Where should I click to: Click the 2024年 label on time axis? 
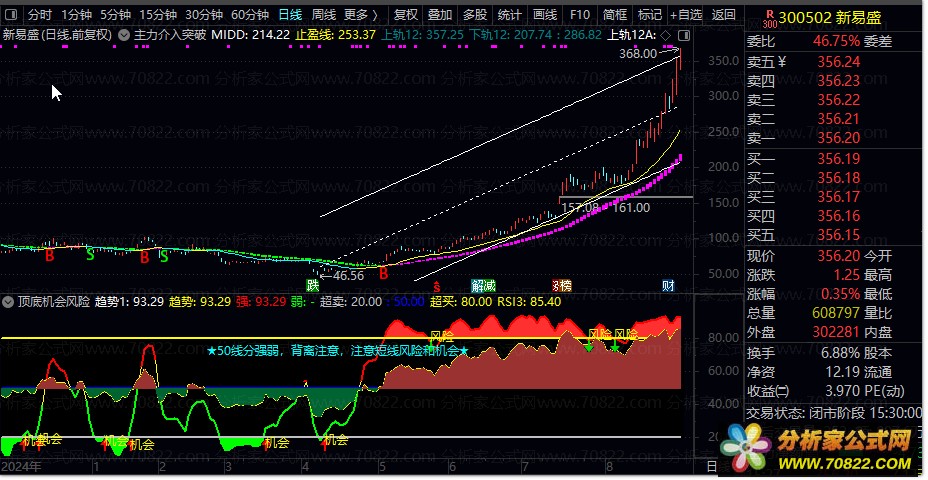coord(22,466)
